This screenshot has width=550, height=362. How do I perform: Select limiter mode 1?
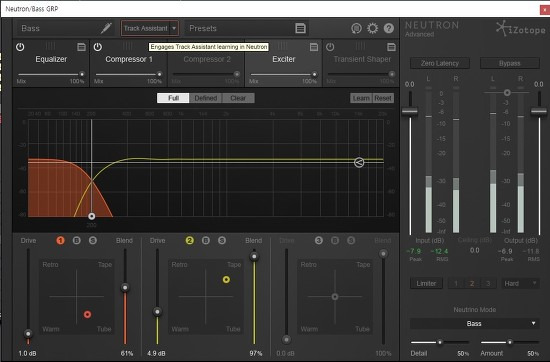[456, 283]
